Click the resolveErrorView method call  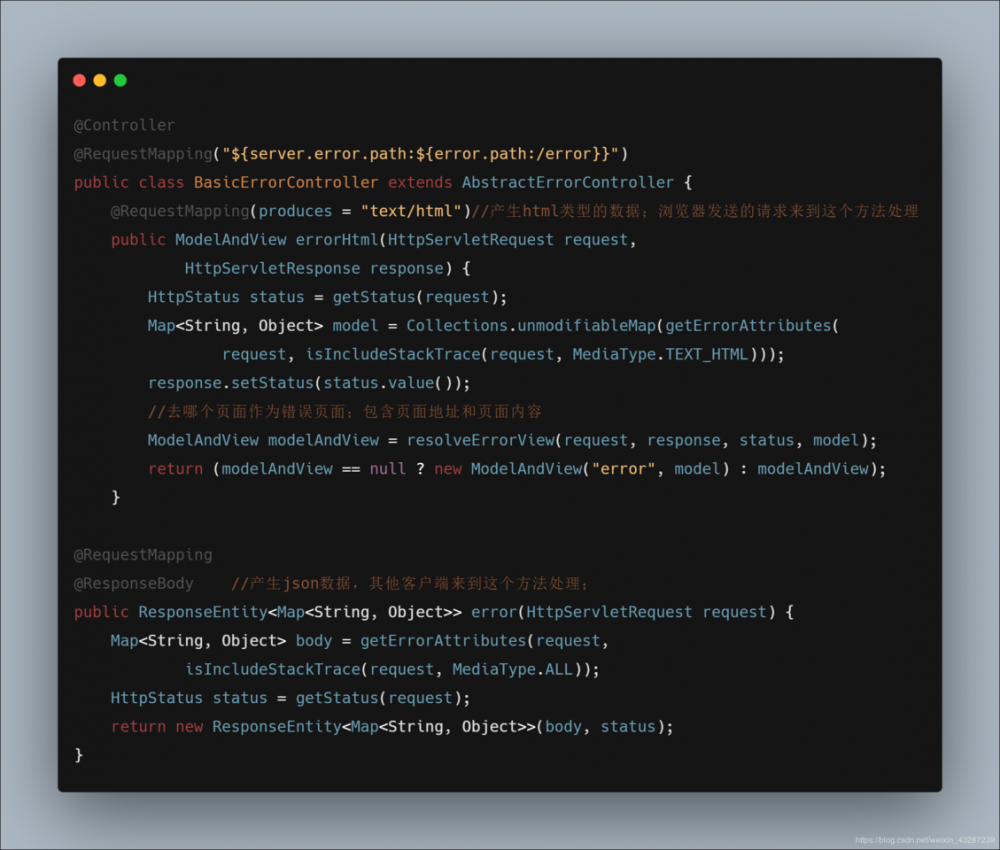pyautogui.click(x=481, y=440)
